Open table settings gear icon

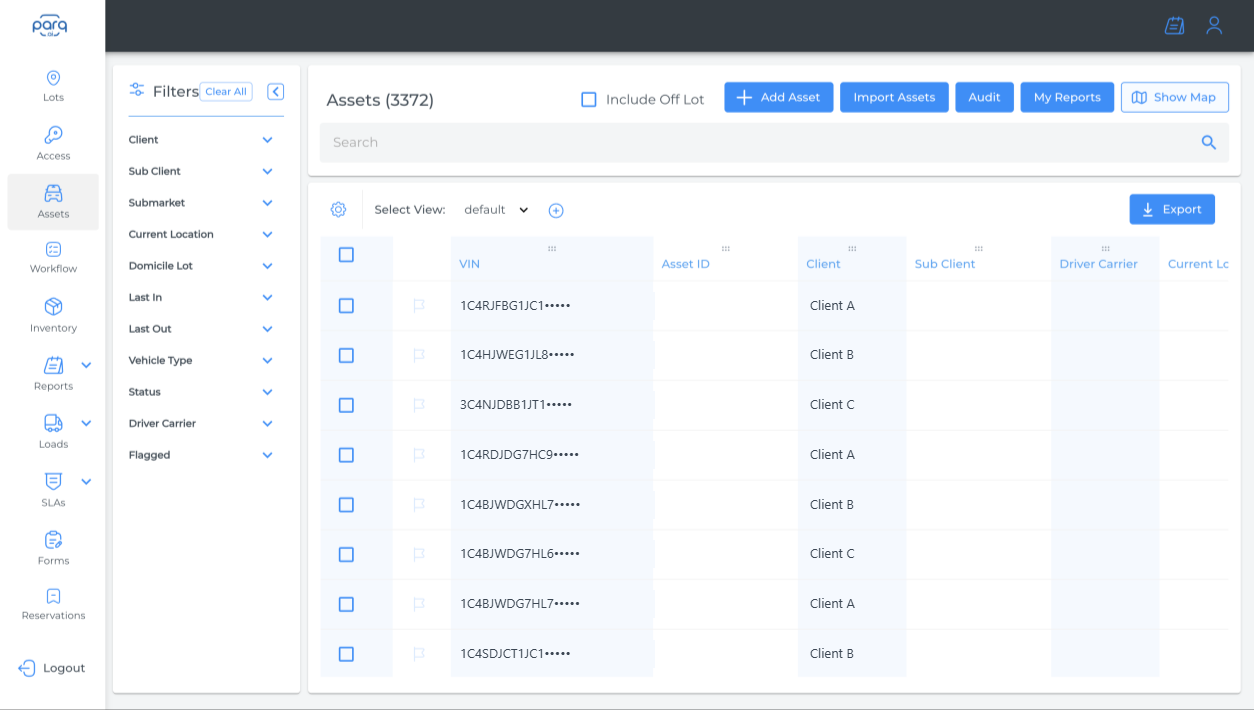tap(338, 210)
